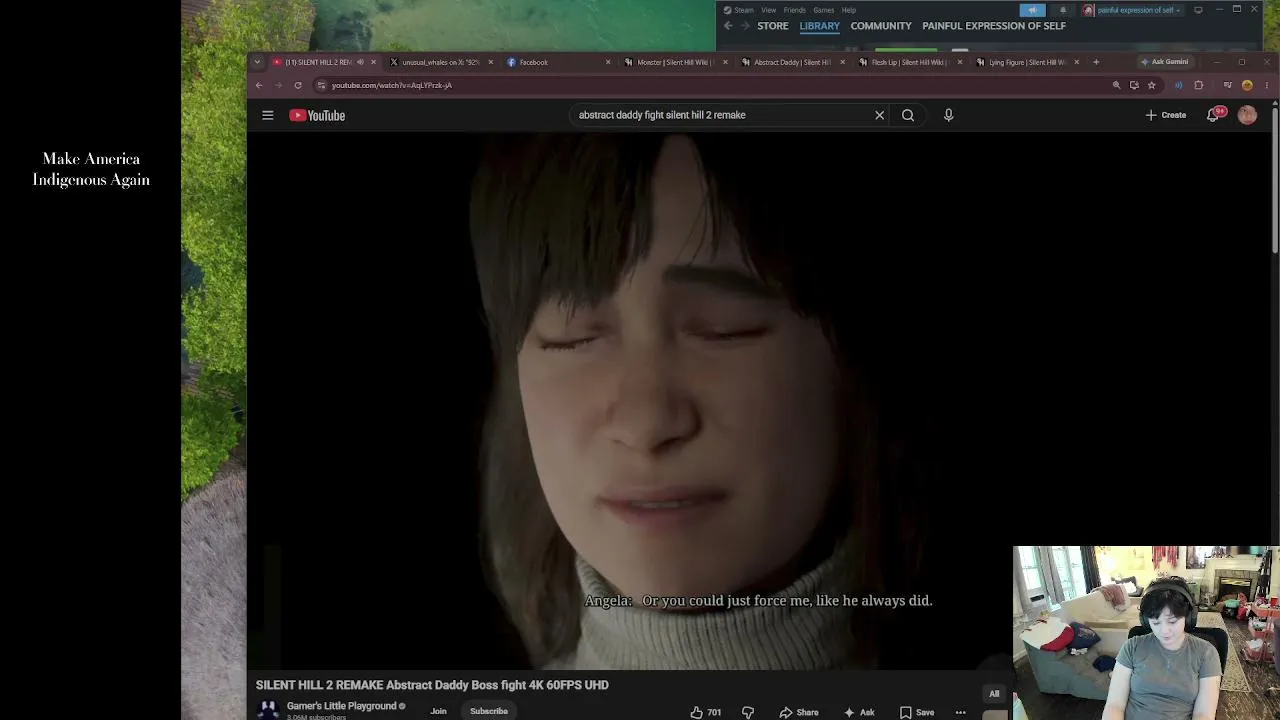Viewport: 1280px width, 720px height.
Task: Switch to the Monster Silent Hill Wiki tab
Action: [676, 62]
